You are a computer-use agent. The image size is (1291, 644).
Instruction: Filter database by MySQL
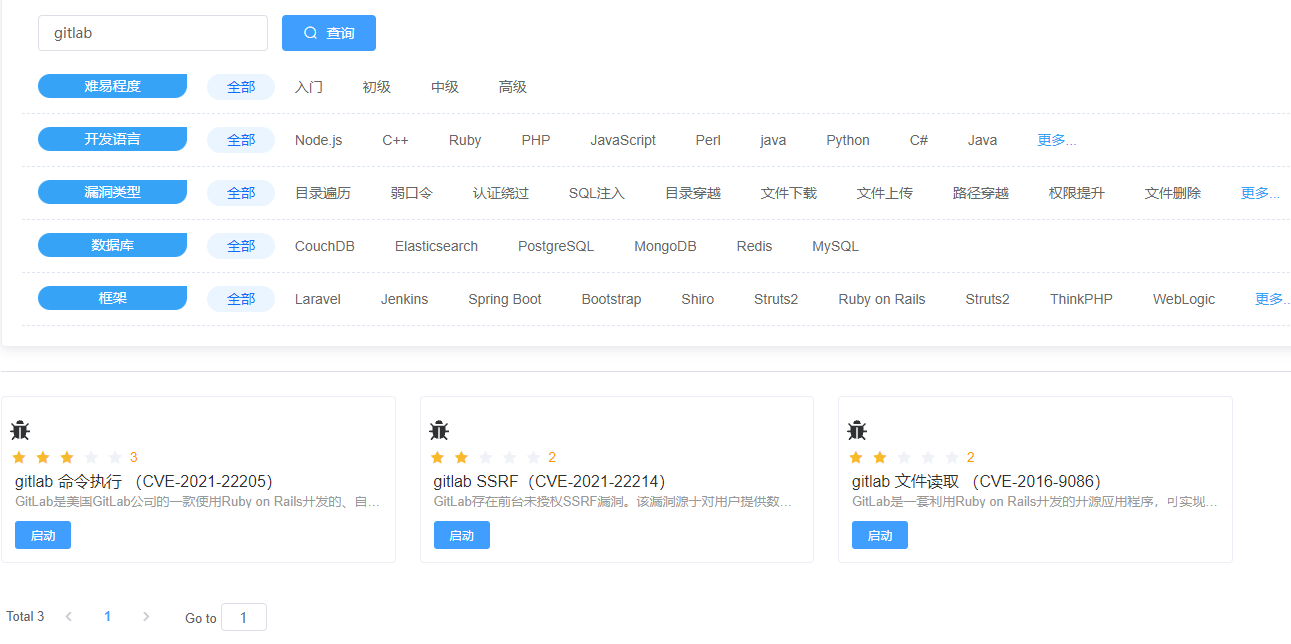835,246
